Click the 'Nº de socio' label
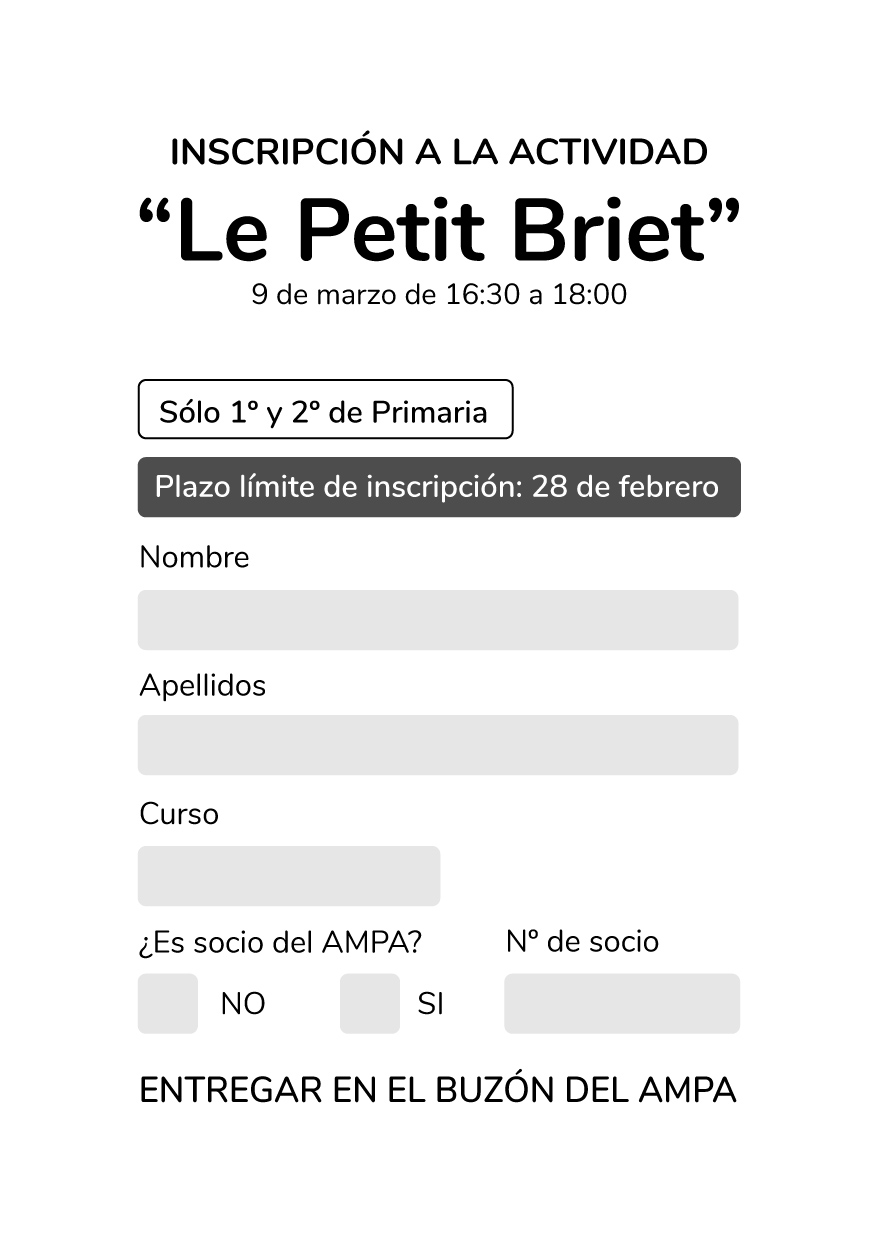This screenshot has height=1241, width=879. coord(582,942)
